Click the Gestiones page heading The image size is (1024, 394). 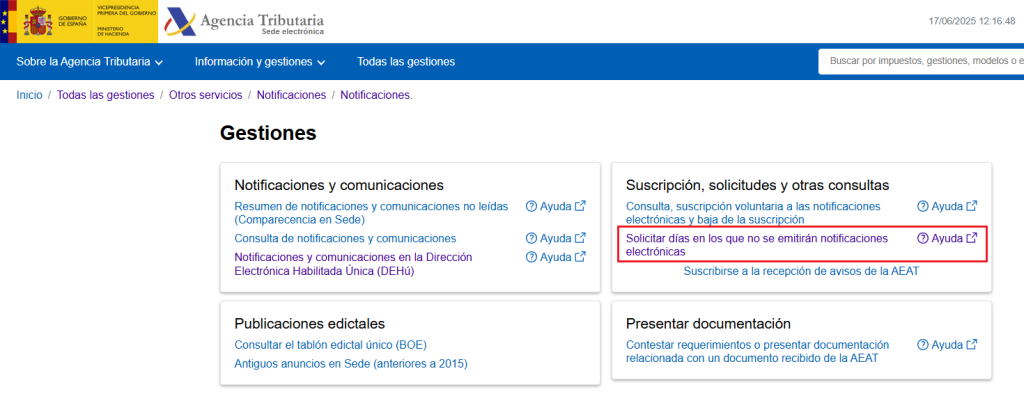coord(268,133)
